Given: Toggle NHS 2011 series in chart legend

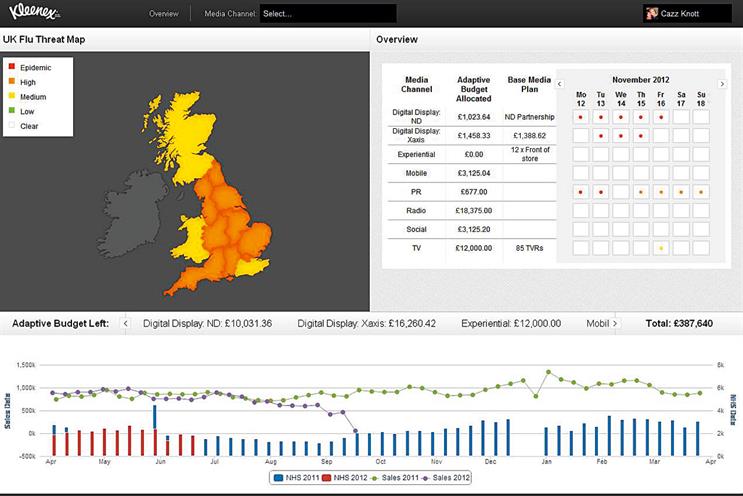Looking at the screenshot, I should 297,478.
